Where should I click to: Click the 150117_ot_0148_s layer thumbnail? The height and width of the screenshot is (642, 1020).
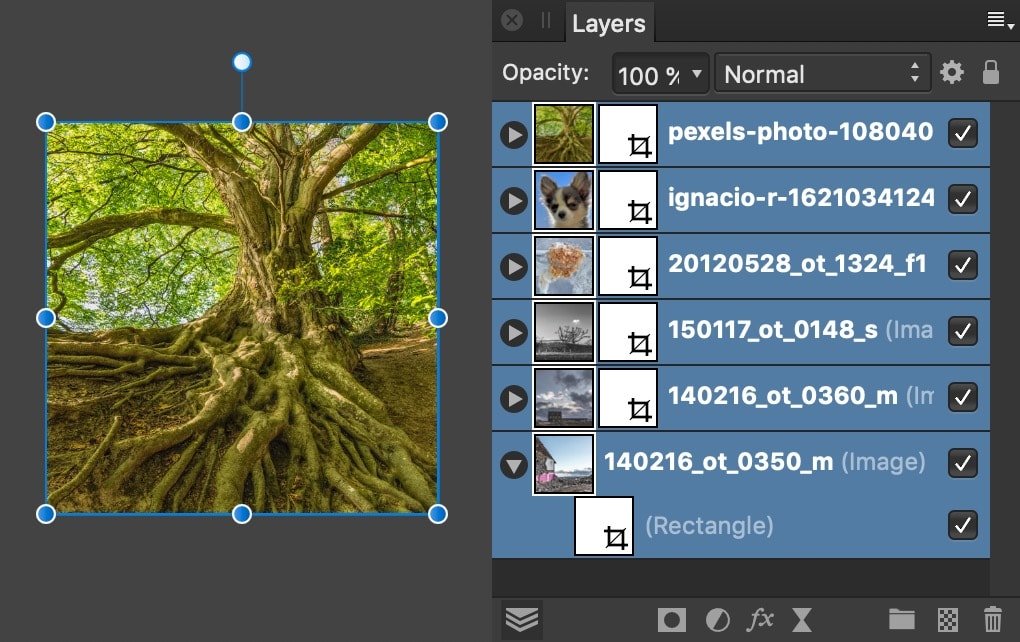click(x=563, y=331)
